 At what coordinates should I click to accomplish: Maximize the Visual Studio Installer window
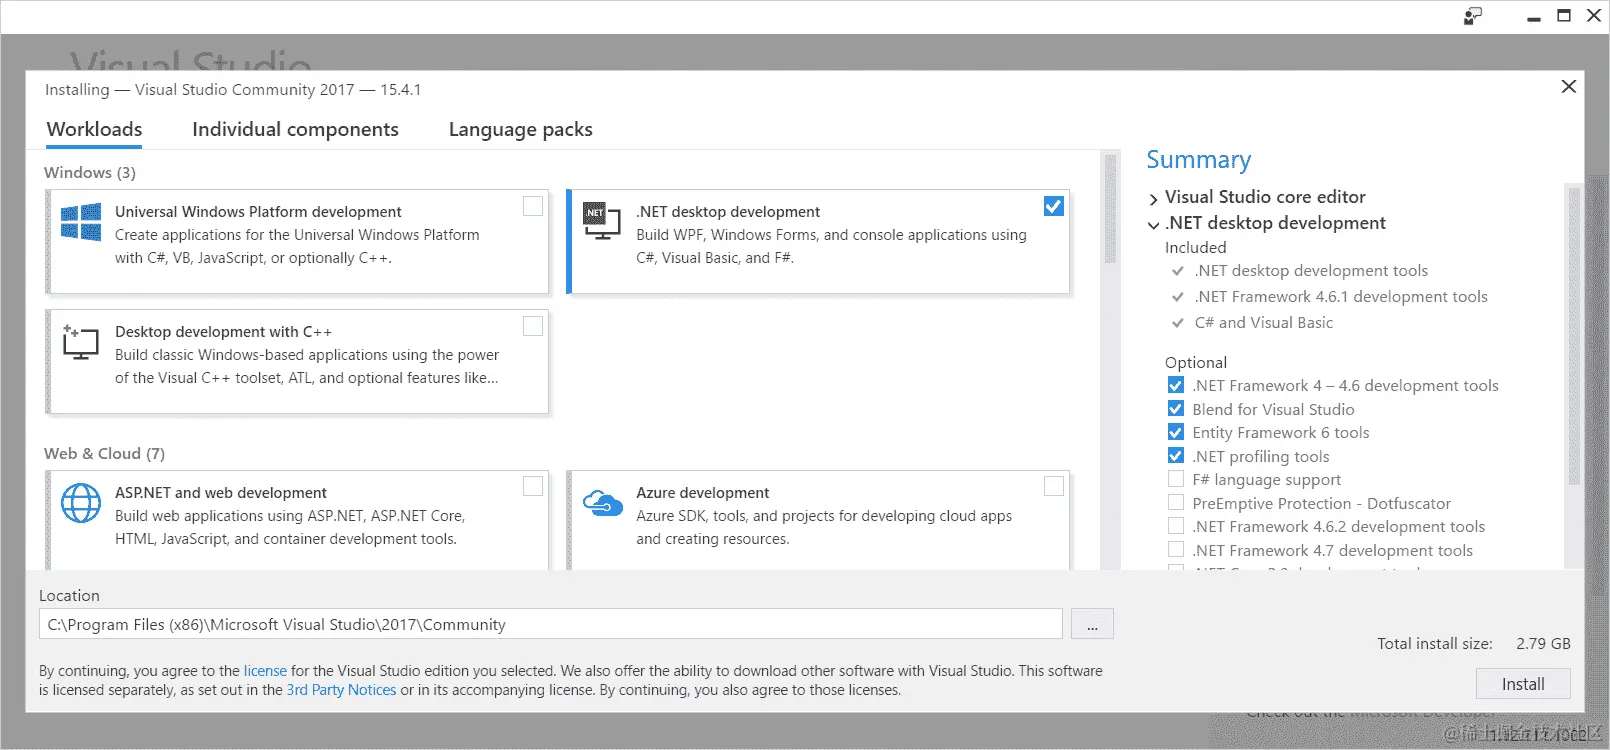coord(1564,16)
